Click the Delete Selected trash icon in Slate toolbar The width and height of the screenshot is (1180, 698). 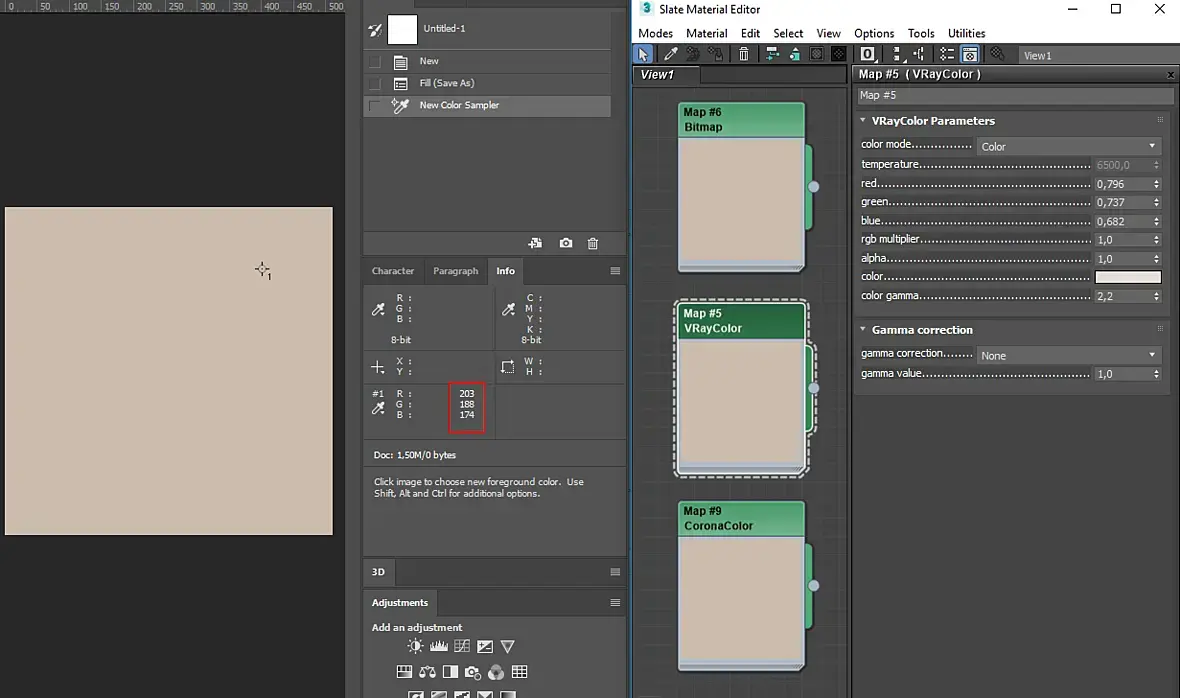(744, 54)
